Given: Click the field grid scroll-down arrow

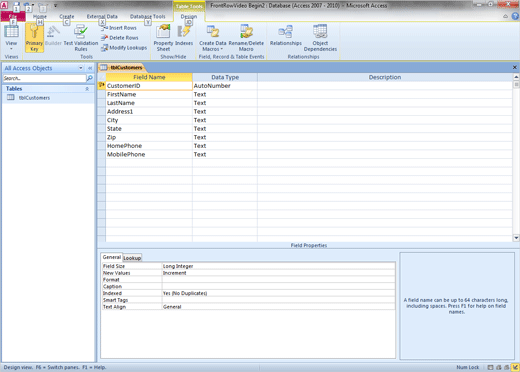Looking at the screenshot, I should [516, 238].
